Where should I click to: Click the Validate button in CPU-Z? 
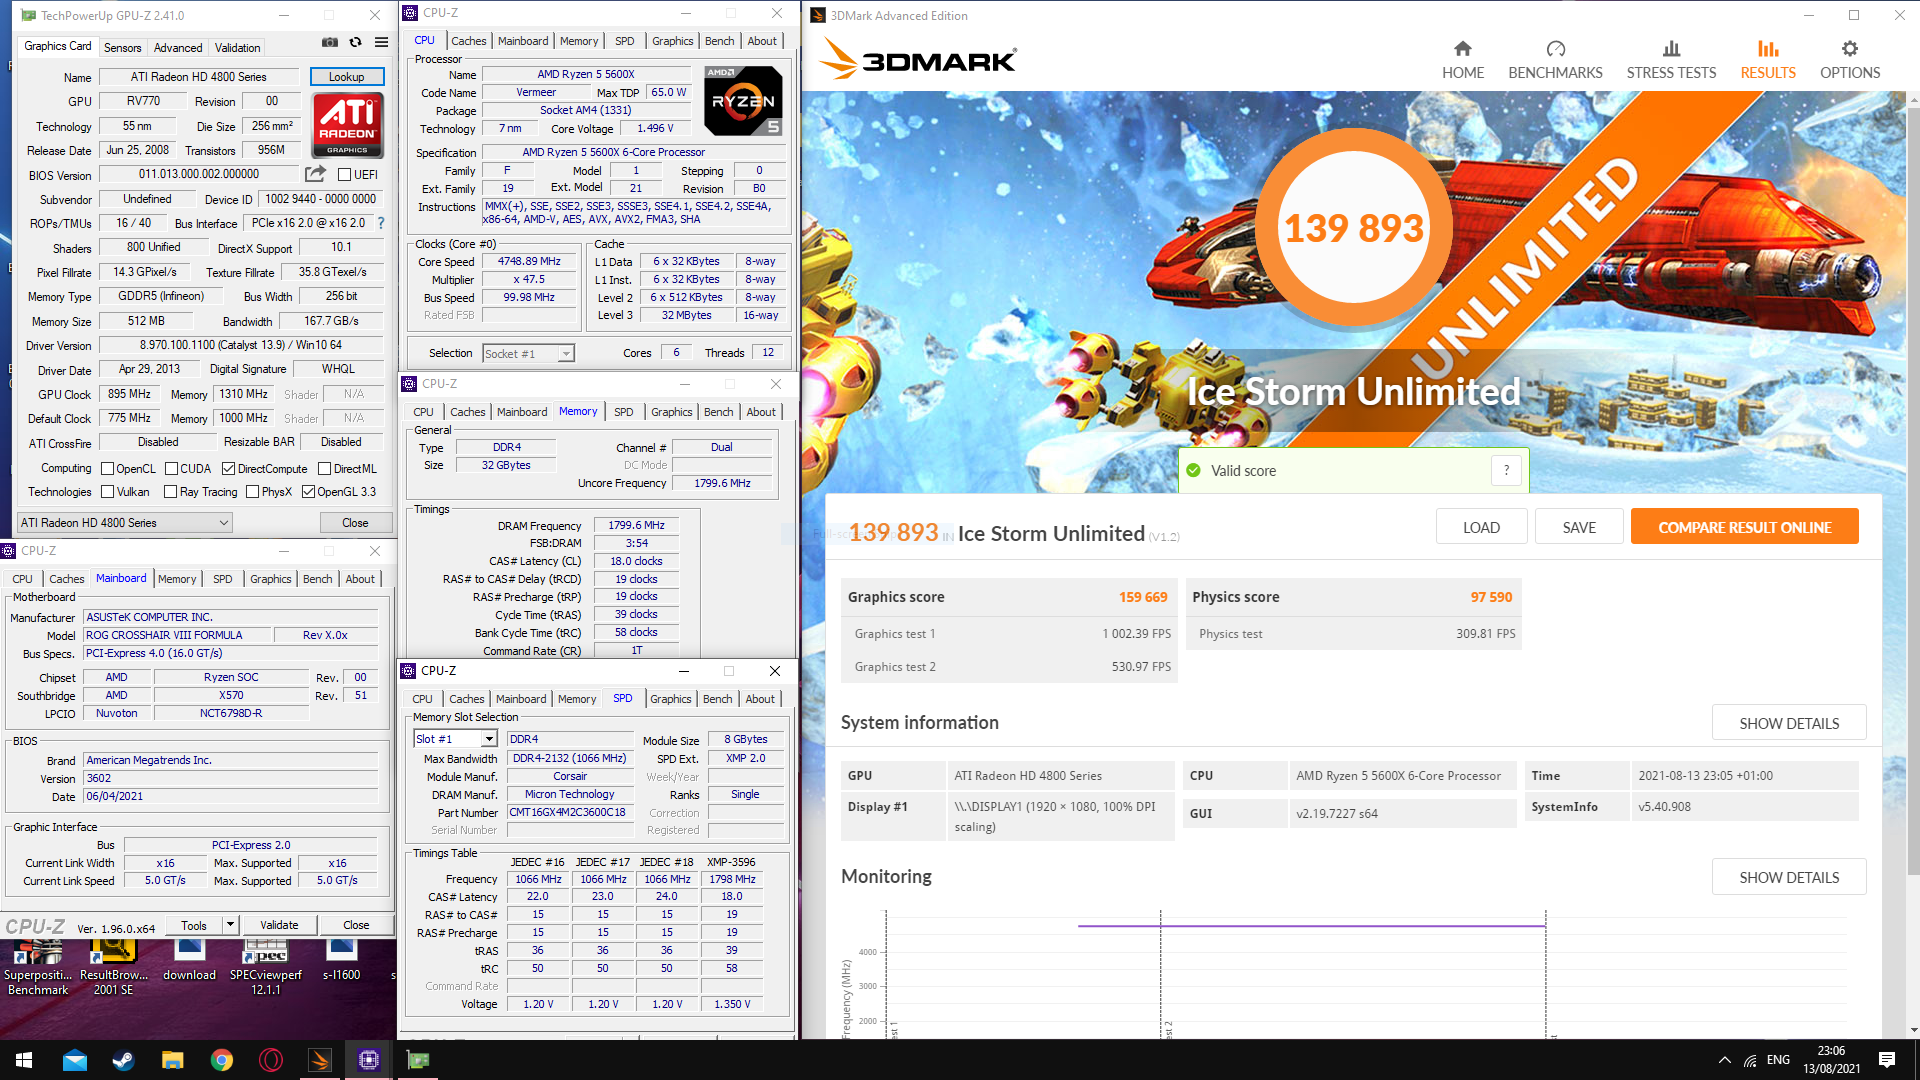[x=279, y=925]
